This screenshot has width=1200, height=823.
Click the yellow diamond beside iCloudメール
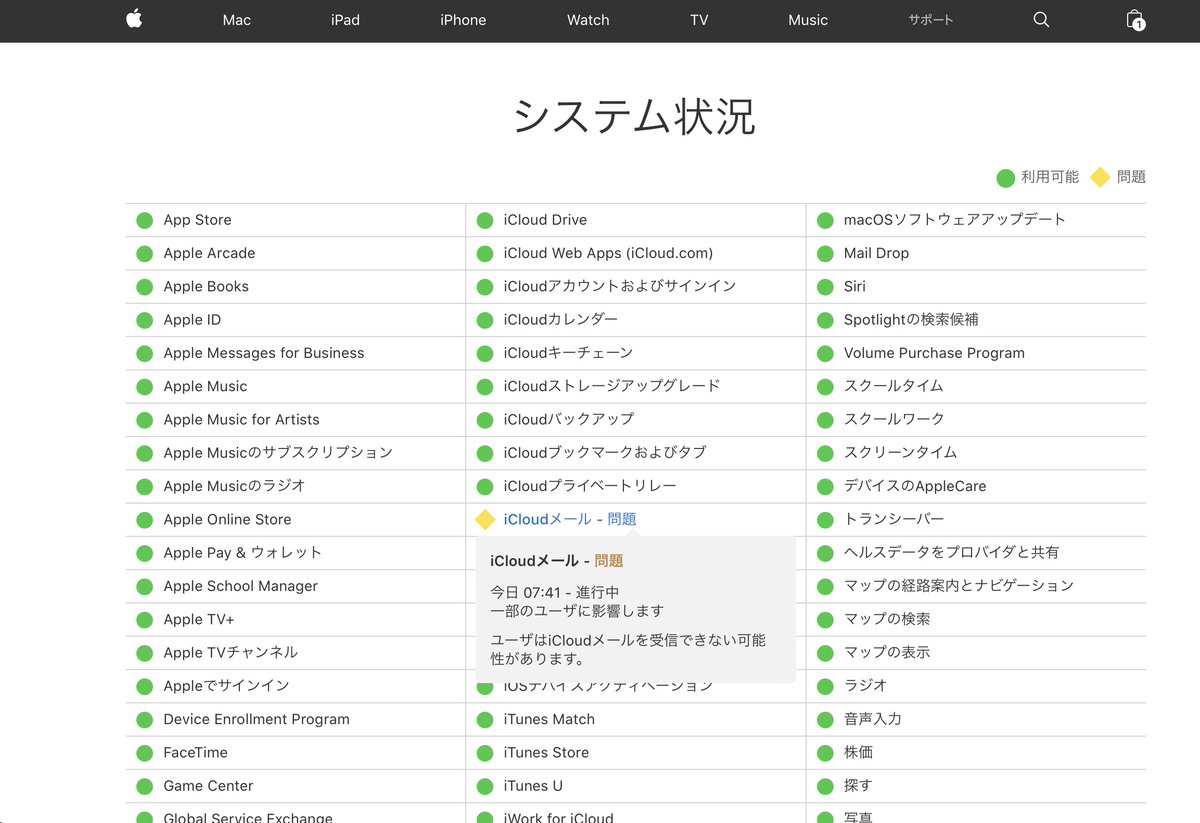pyautogui.click(x=485, y=519)
